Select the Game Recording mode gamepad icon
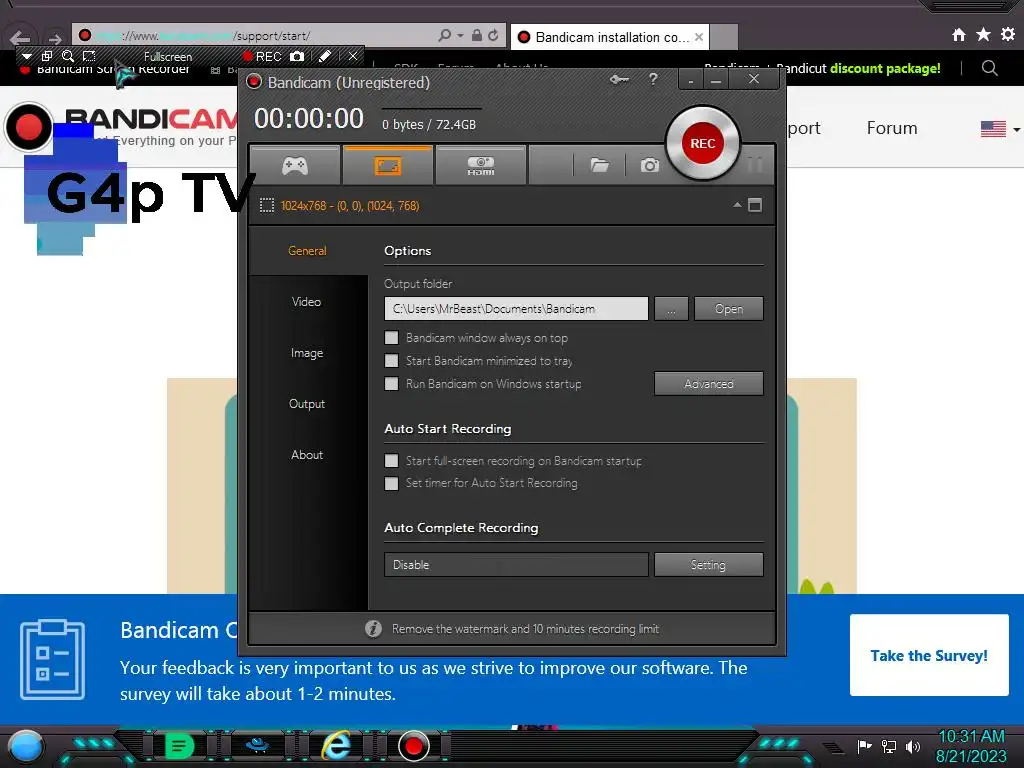The image size is (1024, 768). click(295, 166)
